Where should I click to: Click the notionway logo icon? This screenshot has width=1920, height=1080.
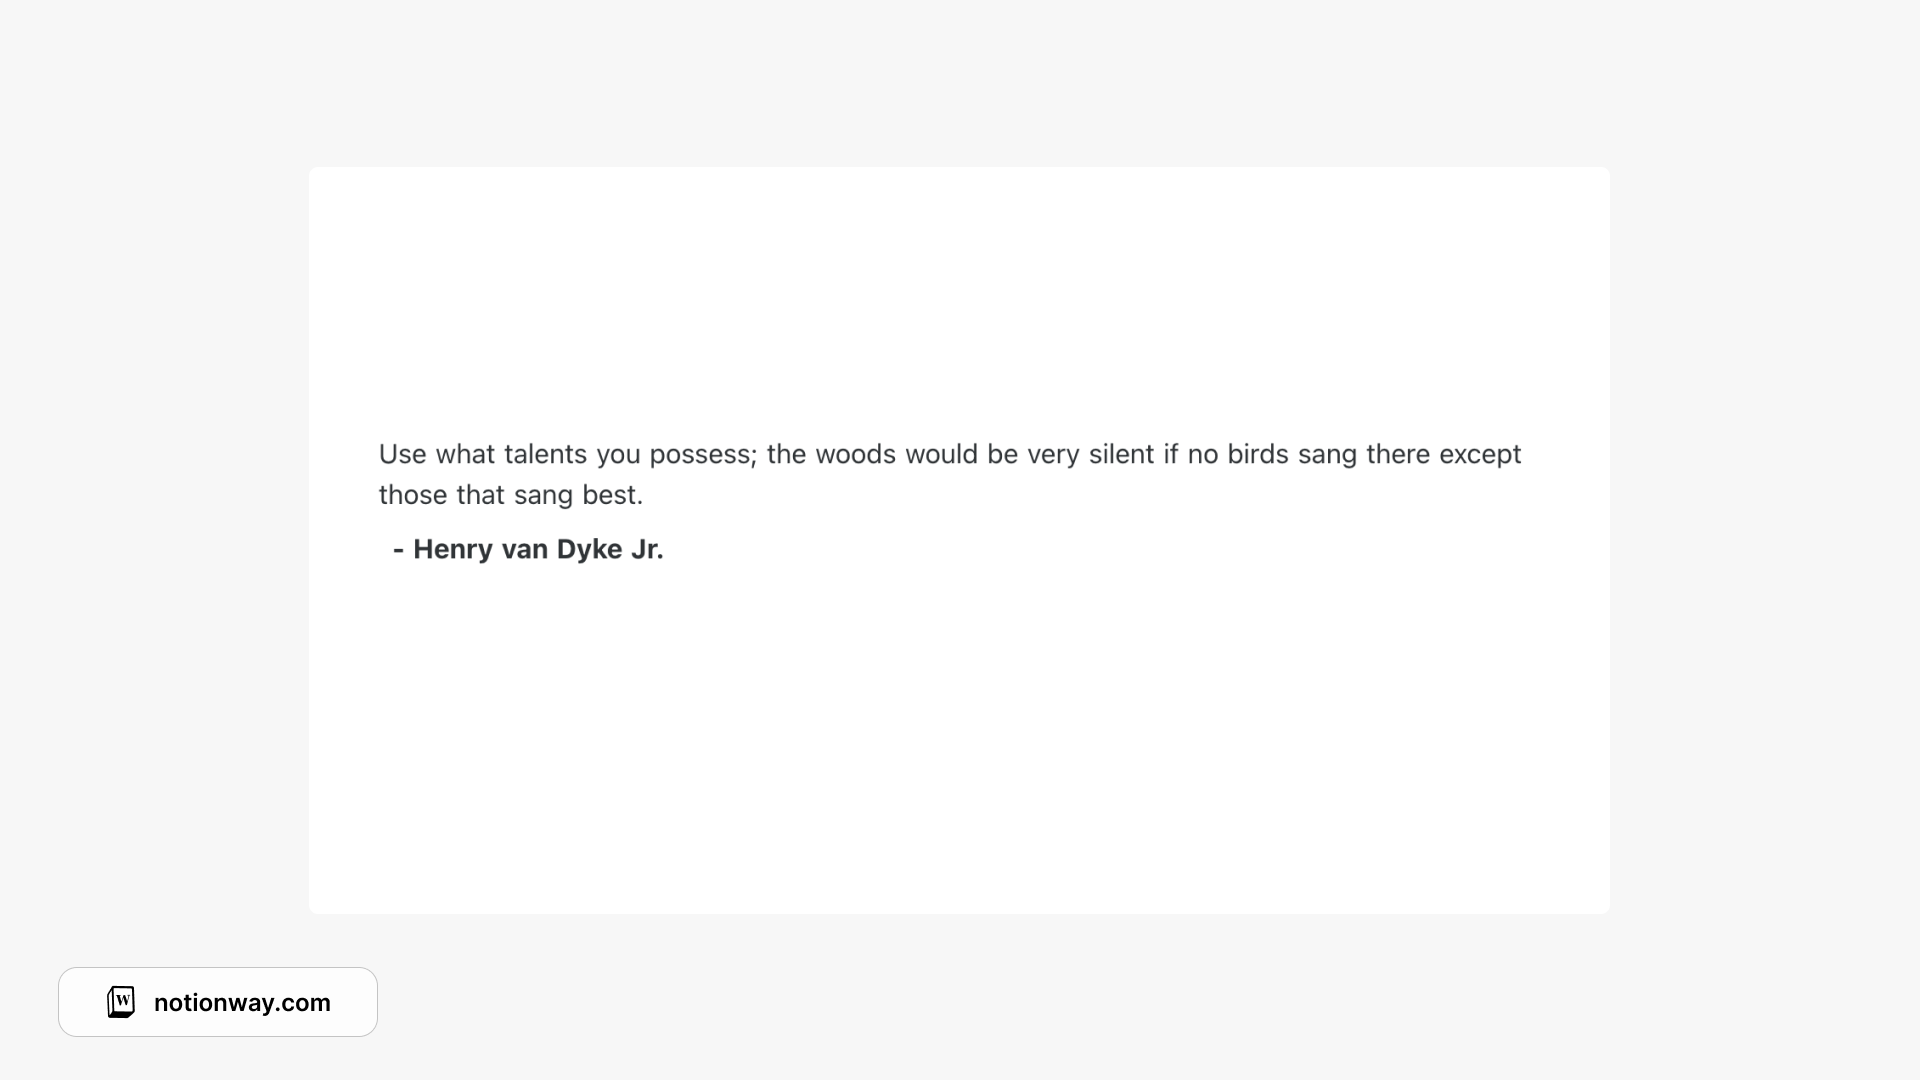pyautogui.click(x=121, y=1002)
